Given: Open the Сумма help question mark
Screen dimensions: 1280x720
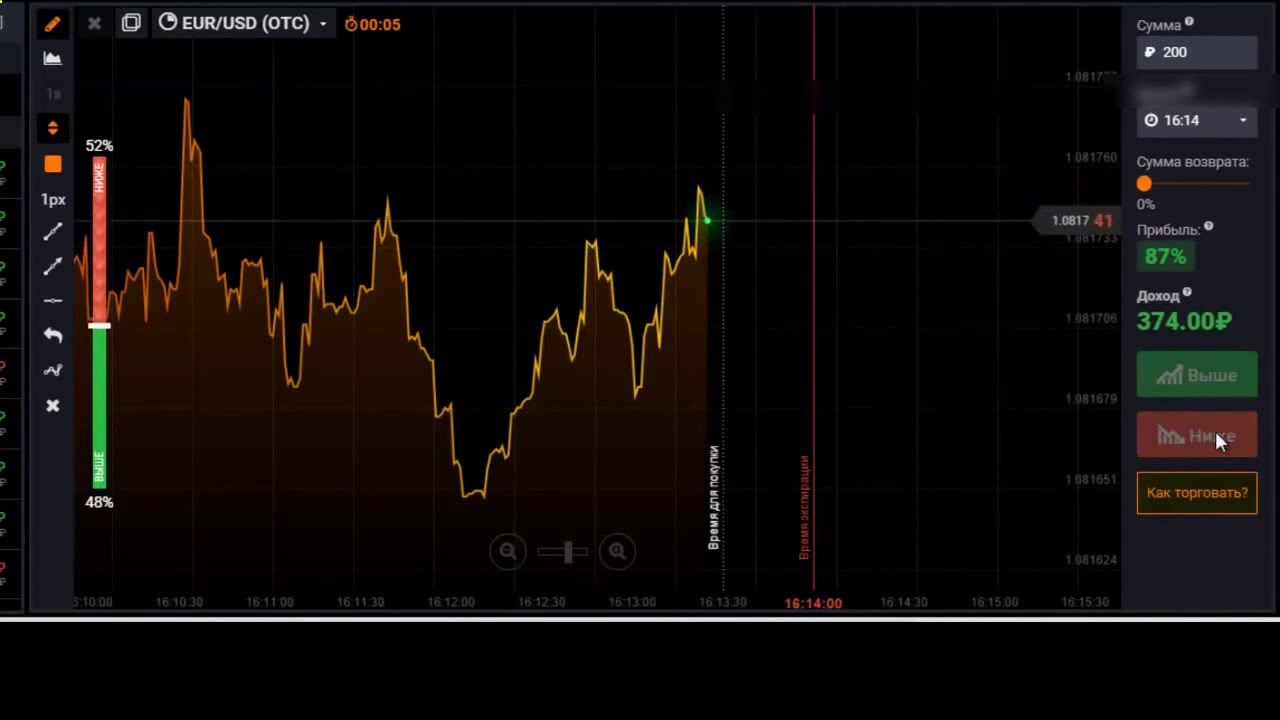Looking at the screenshot, I should tap(1189, 22).
